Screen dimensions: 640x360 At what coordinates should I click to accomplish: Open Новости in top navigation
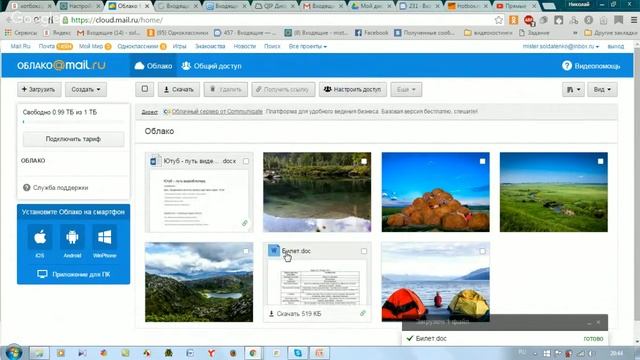pos(244,47)
